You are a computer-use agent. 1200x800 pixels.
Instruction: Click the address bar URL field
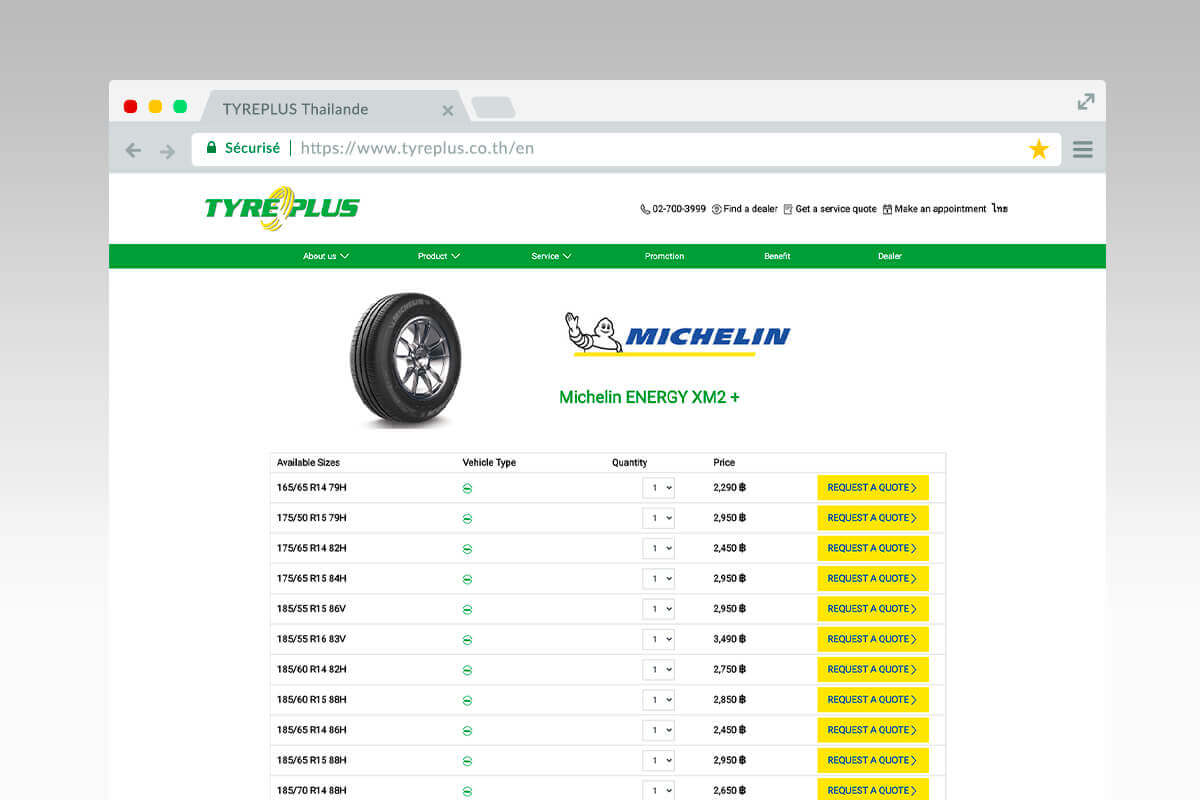click(626, 148)
